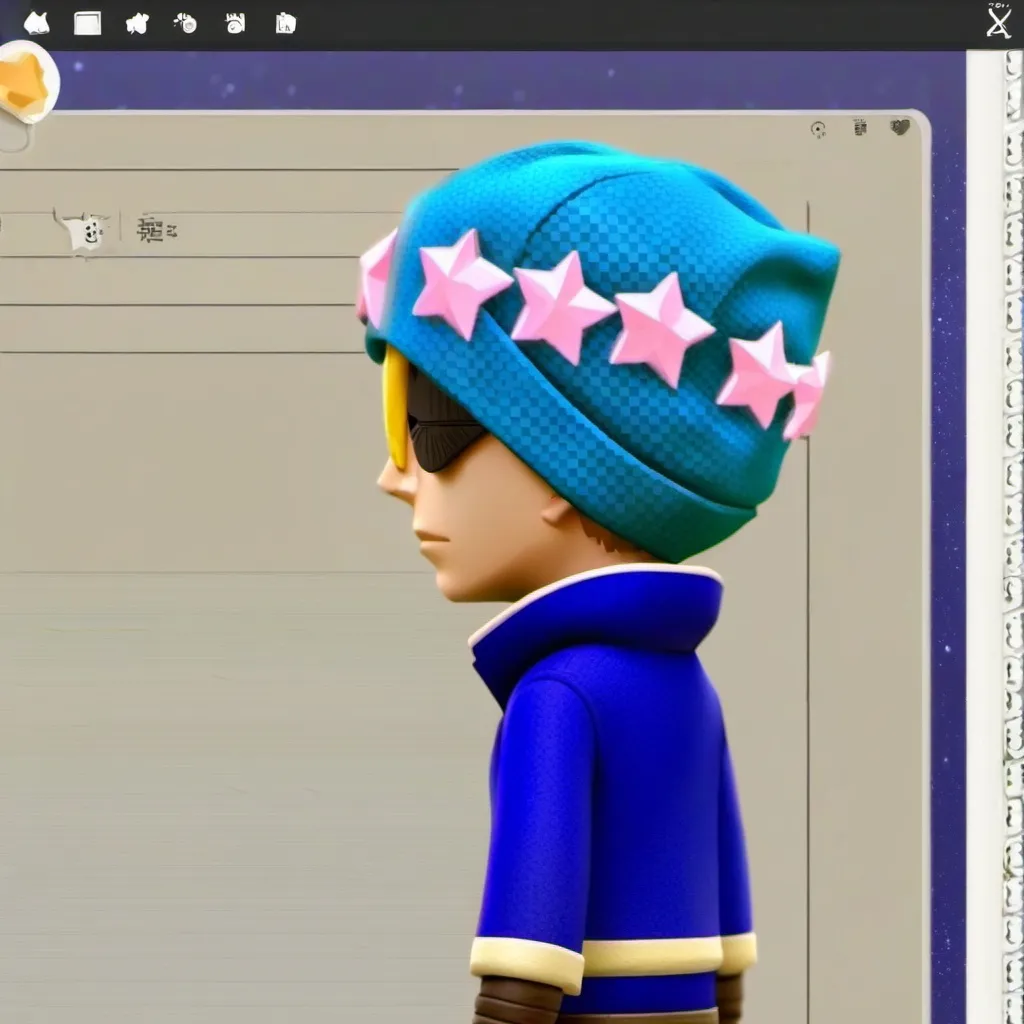
Task: Click the small list icon beside the heart
Action: coord(860,127)
